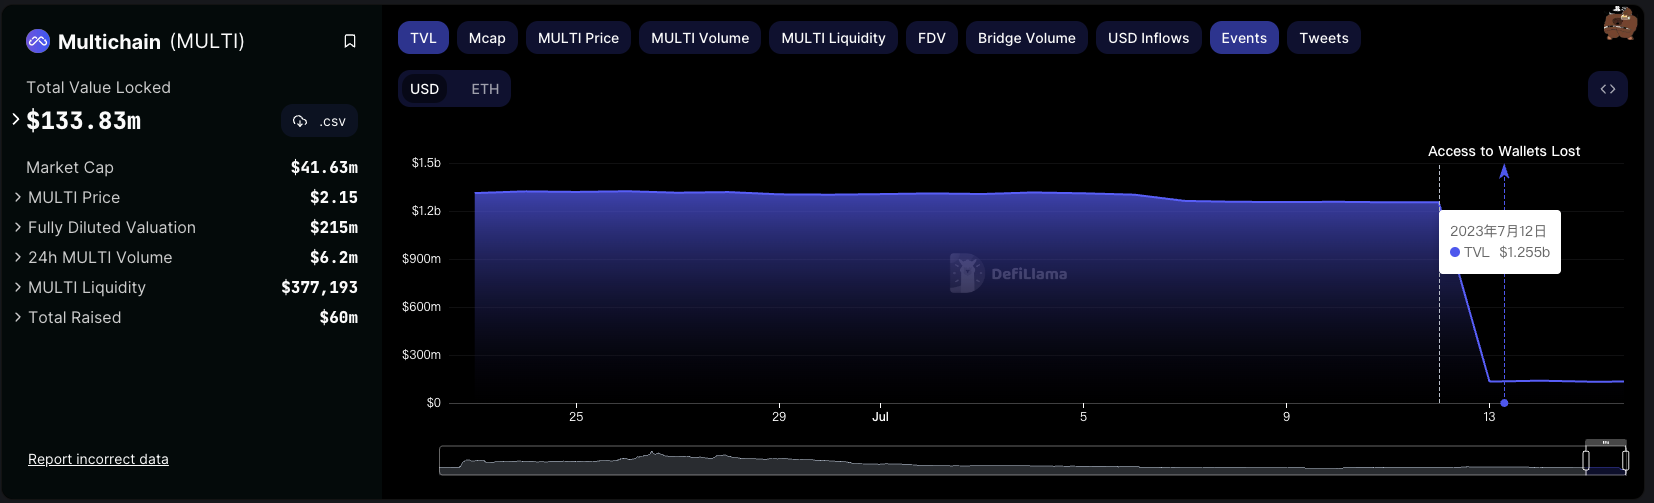This screenshot has width=1654, height=503.
Task: Expand the Fully Diluted Valuation row
Action: [18, 227]
